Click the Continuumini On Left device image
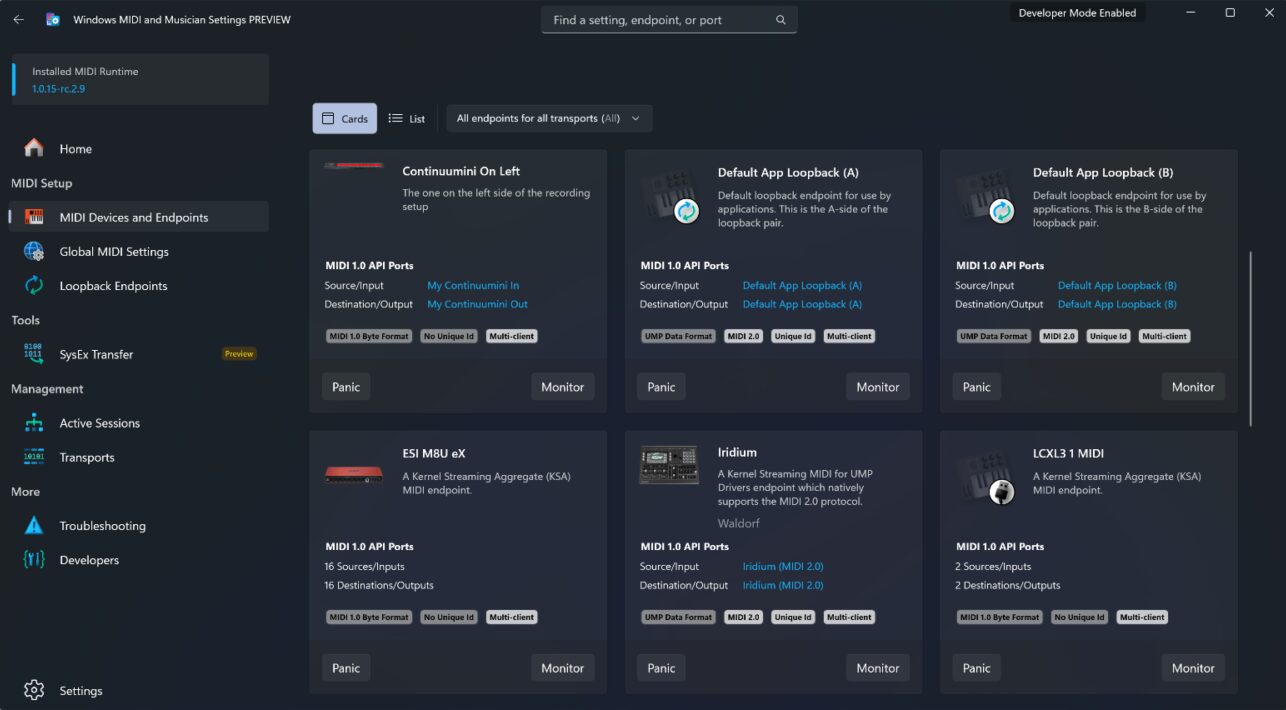 354,166
